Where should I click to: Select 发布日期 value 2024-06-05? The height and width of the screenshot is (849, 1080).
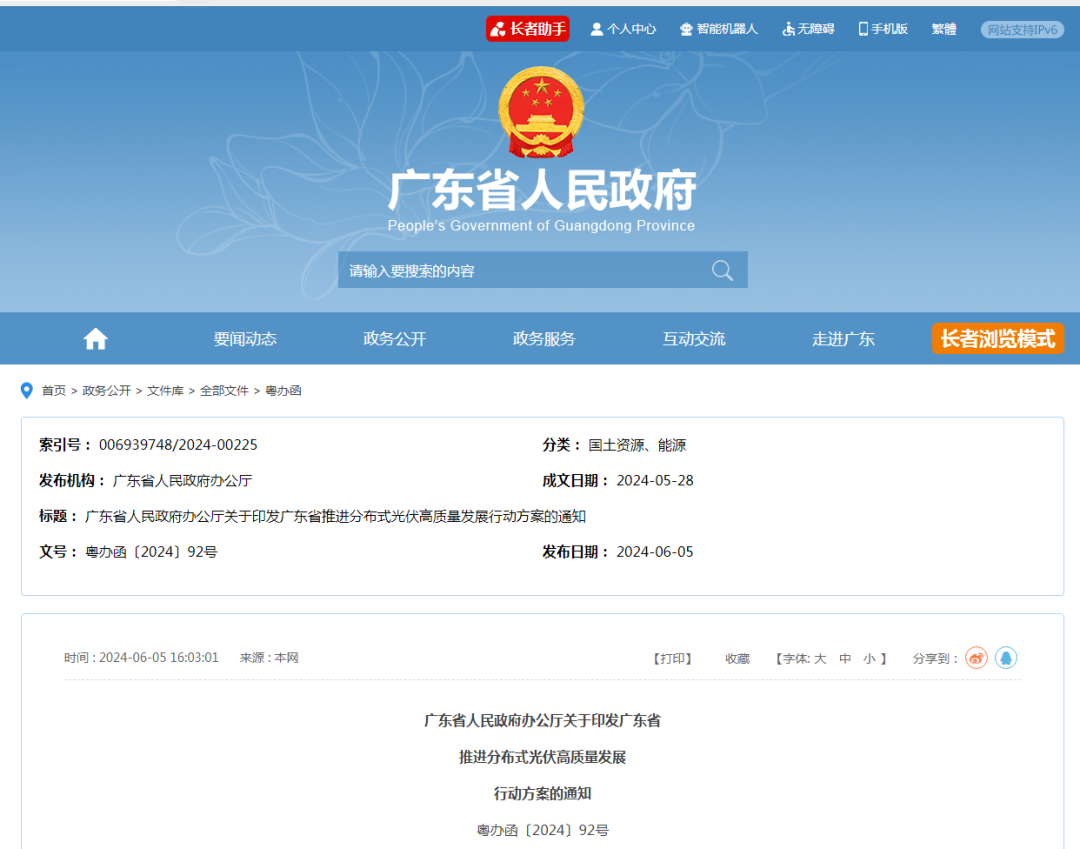click(x=655, y=552)
